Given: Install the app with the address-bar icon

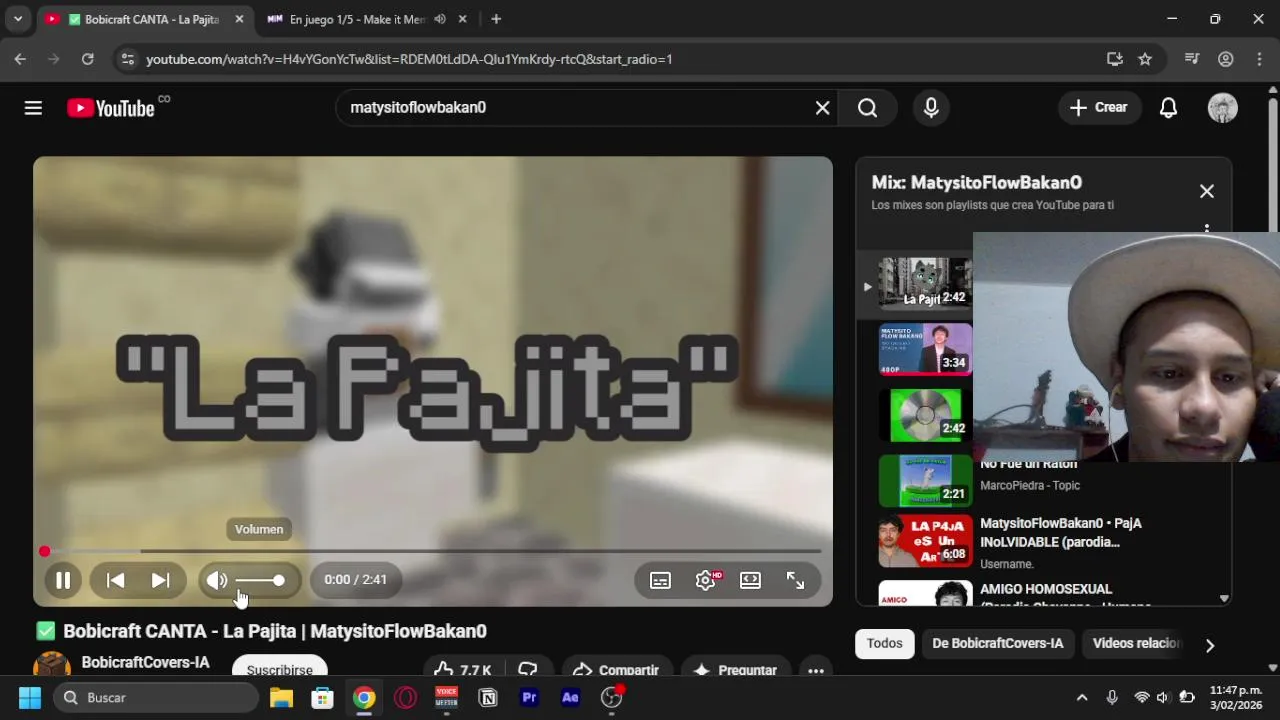Looking at the screenshot, I should click(1115, 59).
